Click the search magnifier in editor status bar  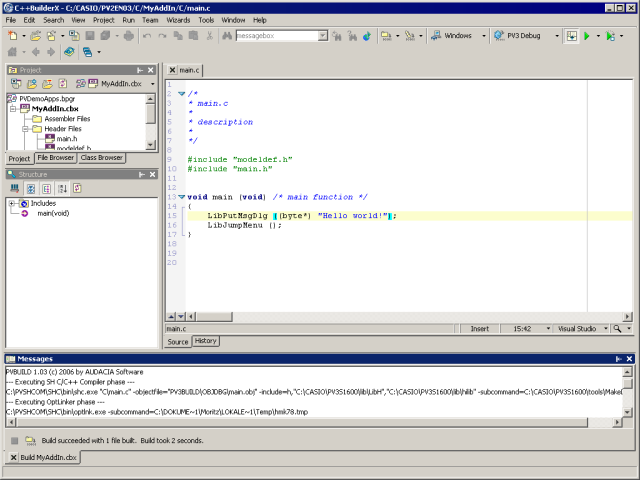[x=618, y=329]
